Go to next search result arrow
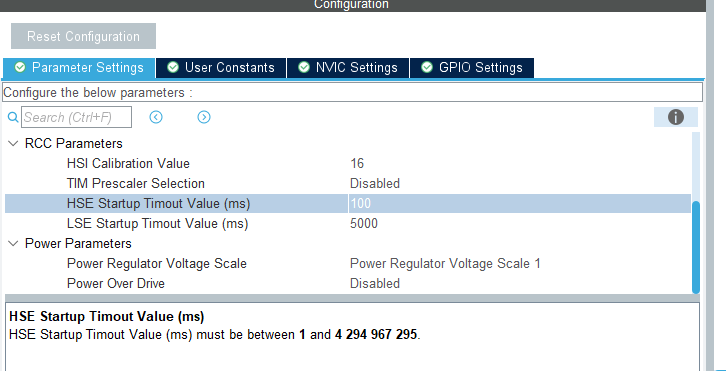The image size is (726, 371). pos(204,117)
